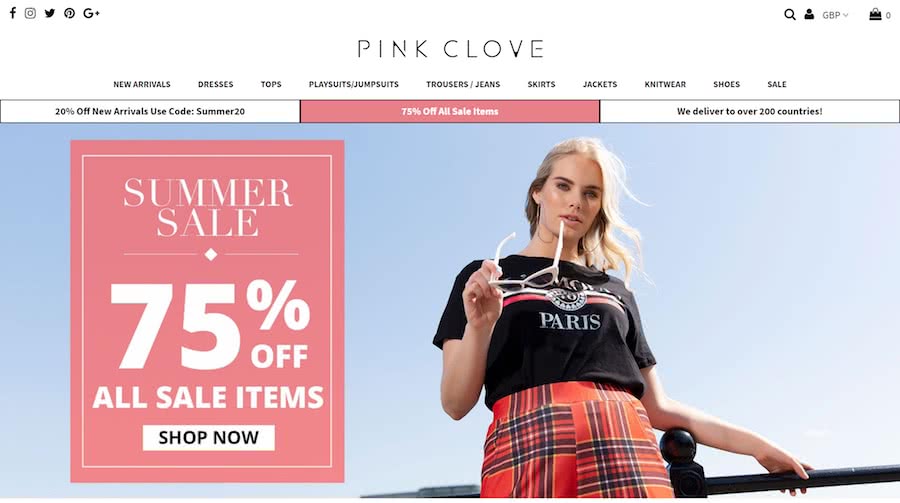
Task: Open the New Arrivals menu
Action: 142,84
